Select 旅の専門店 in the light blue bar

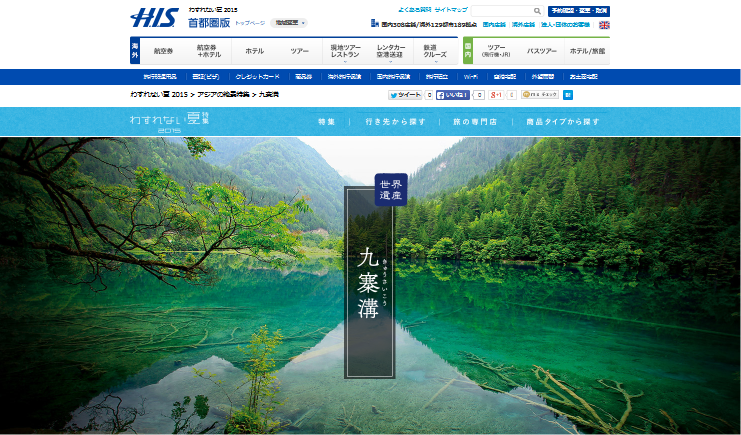(475, 122)
